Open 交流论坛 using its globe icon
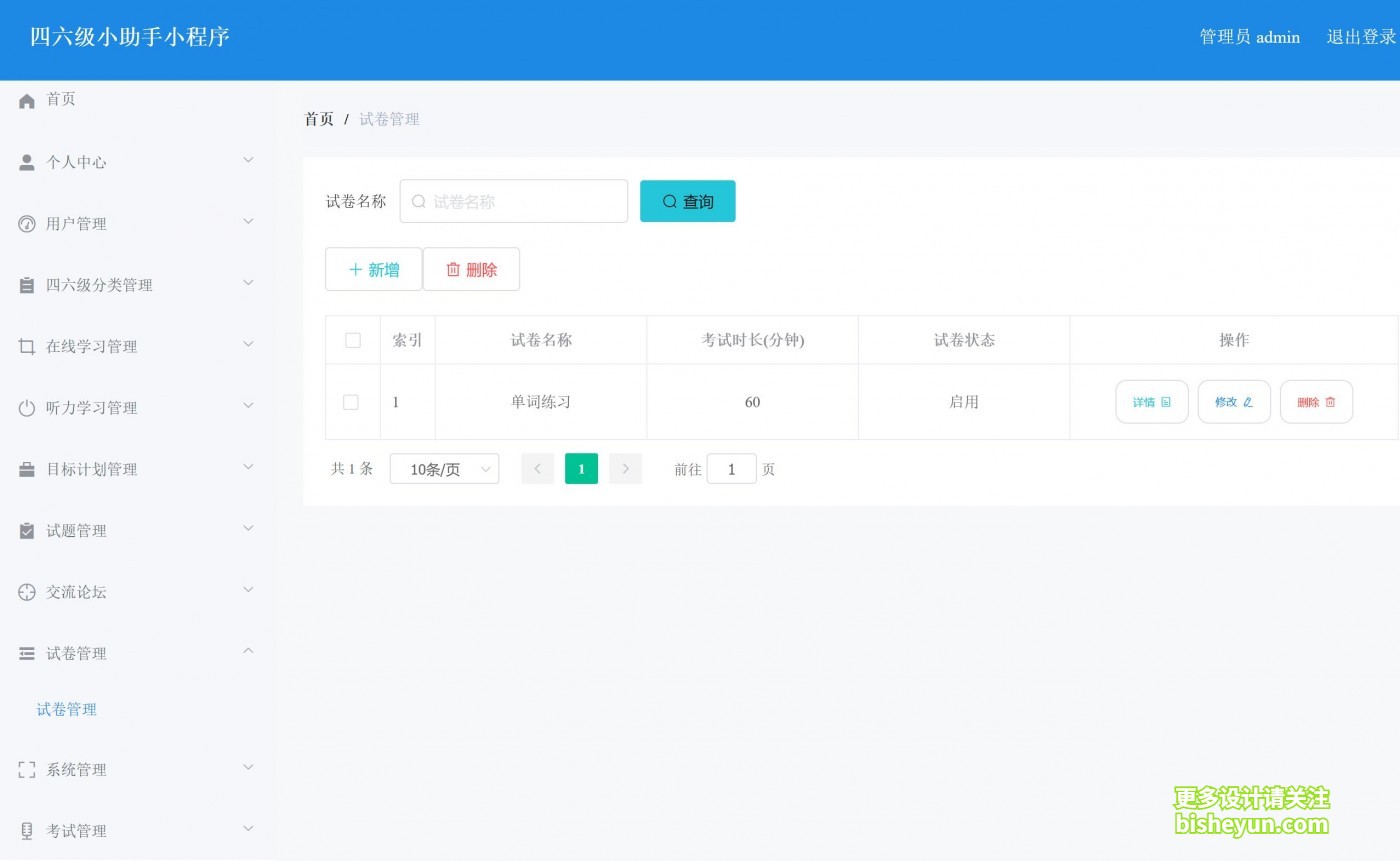 (x=26, y=590)
